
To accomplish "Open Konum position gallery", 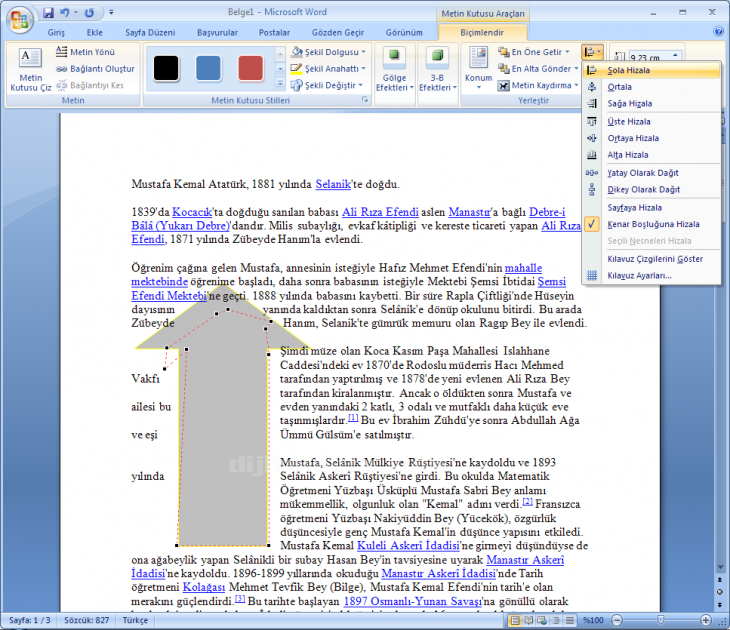I will [x=479, y=69].
